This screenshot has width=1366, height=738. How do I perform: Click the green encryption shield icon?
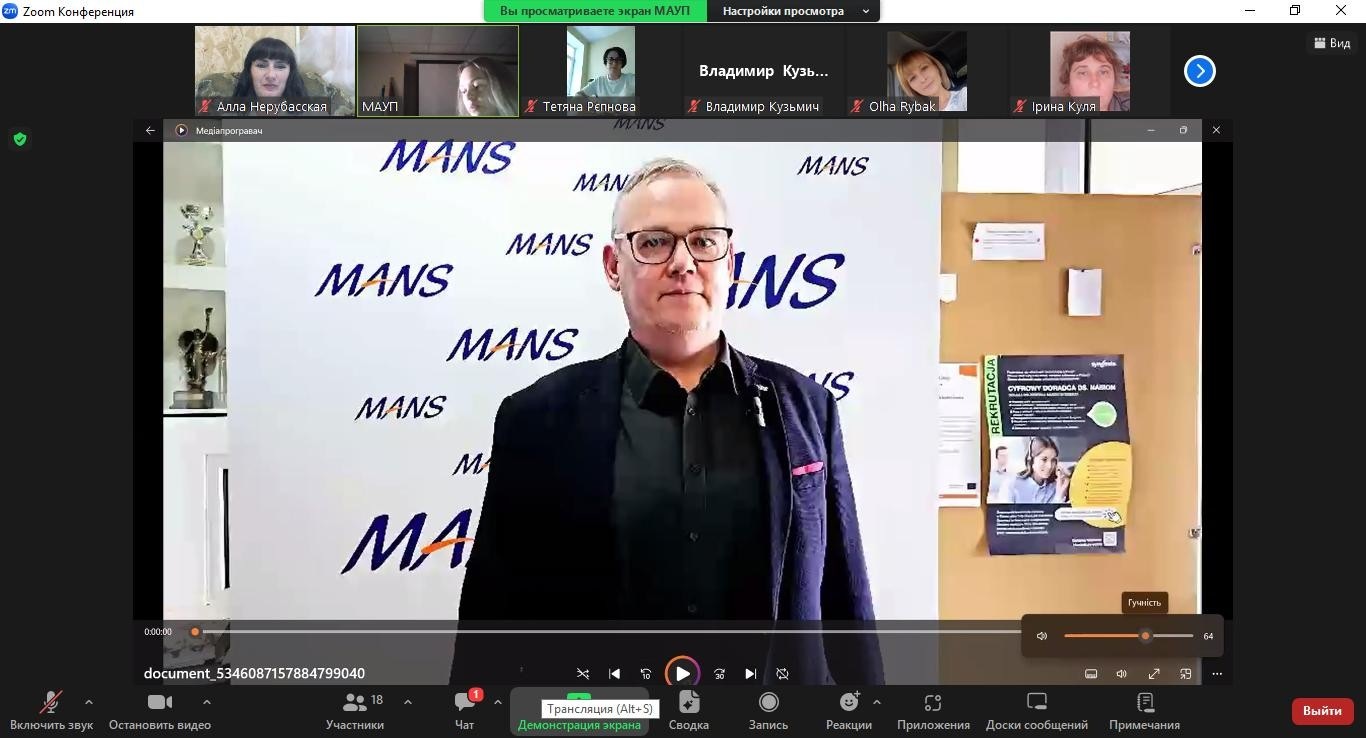(19, 139)
